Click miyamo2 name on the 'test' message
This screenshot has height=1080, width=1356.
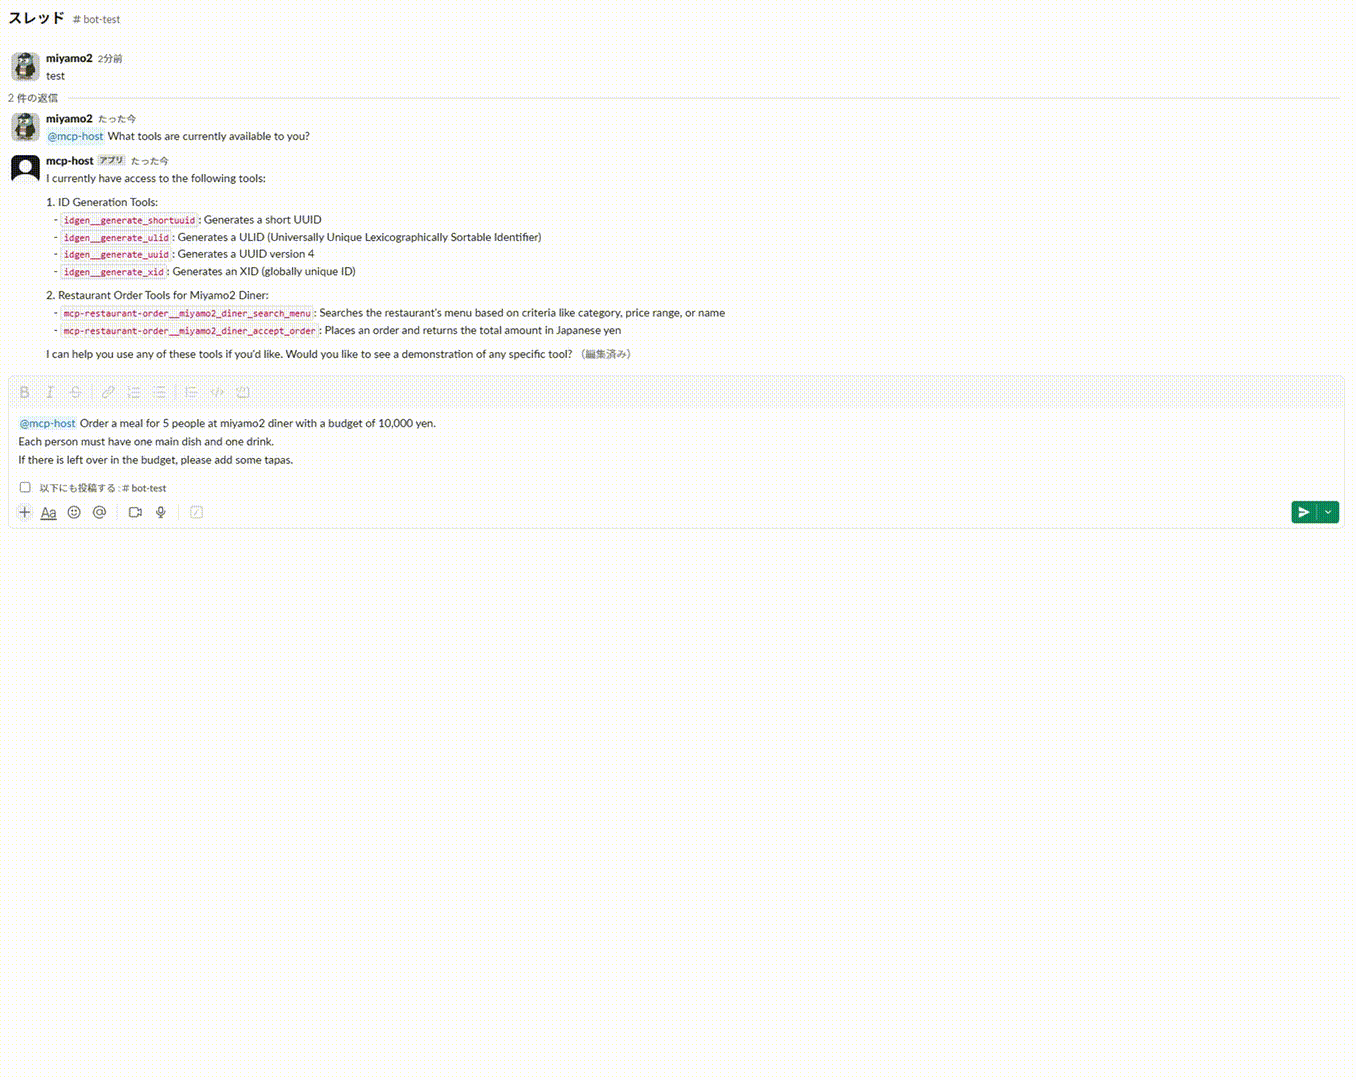point(69,59)
